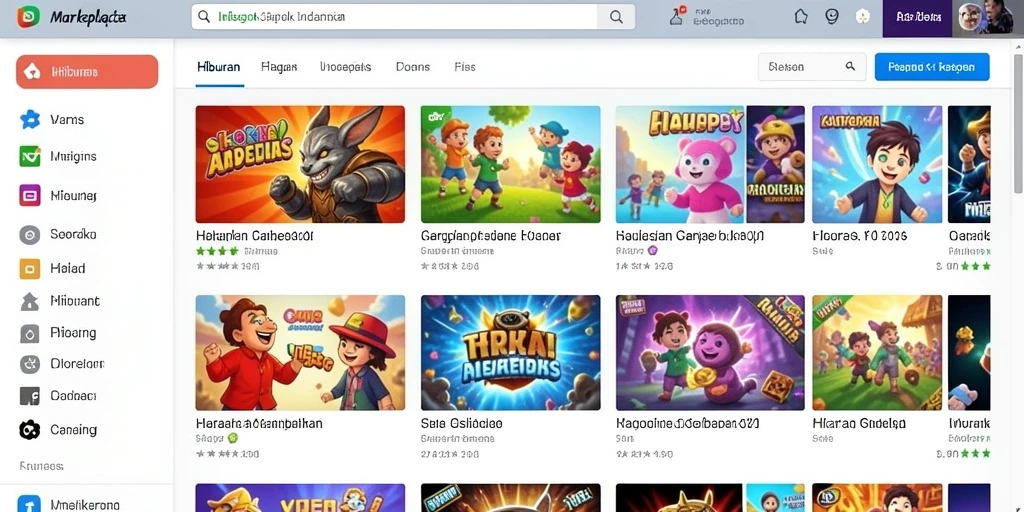
Task: Click the search submit button in top bar
Action: (x=616, y=17)
